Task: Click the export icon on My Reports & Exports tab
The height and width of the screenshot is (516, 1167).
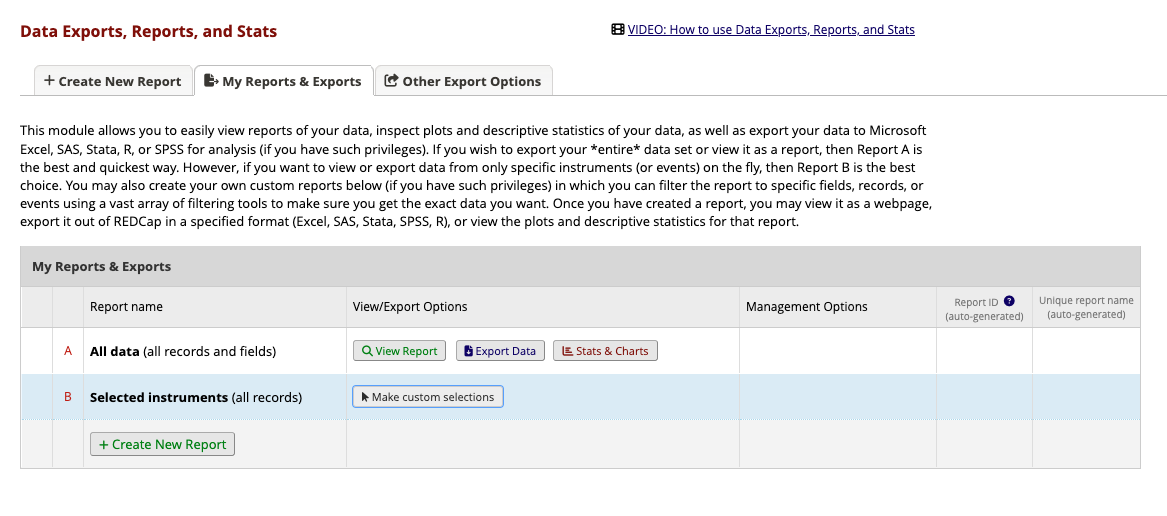Action: coord(211,81)
